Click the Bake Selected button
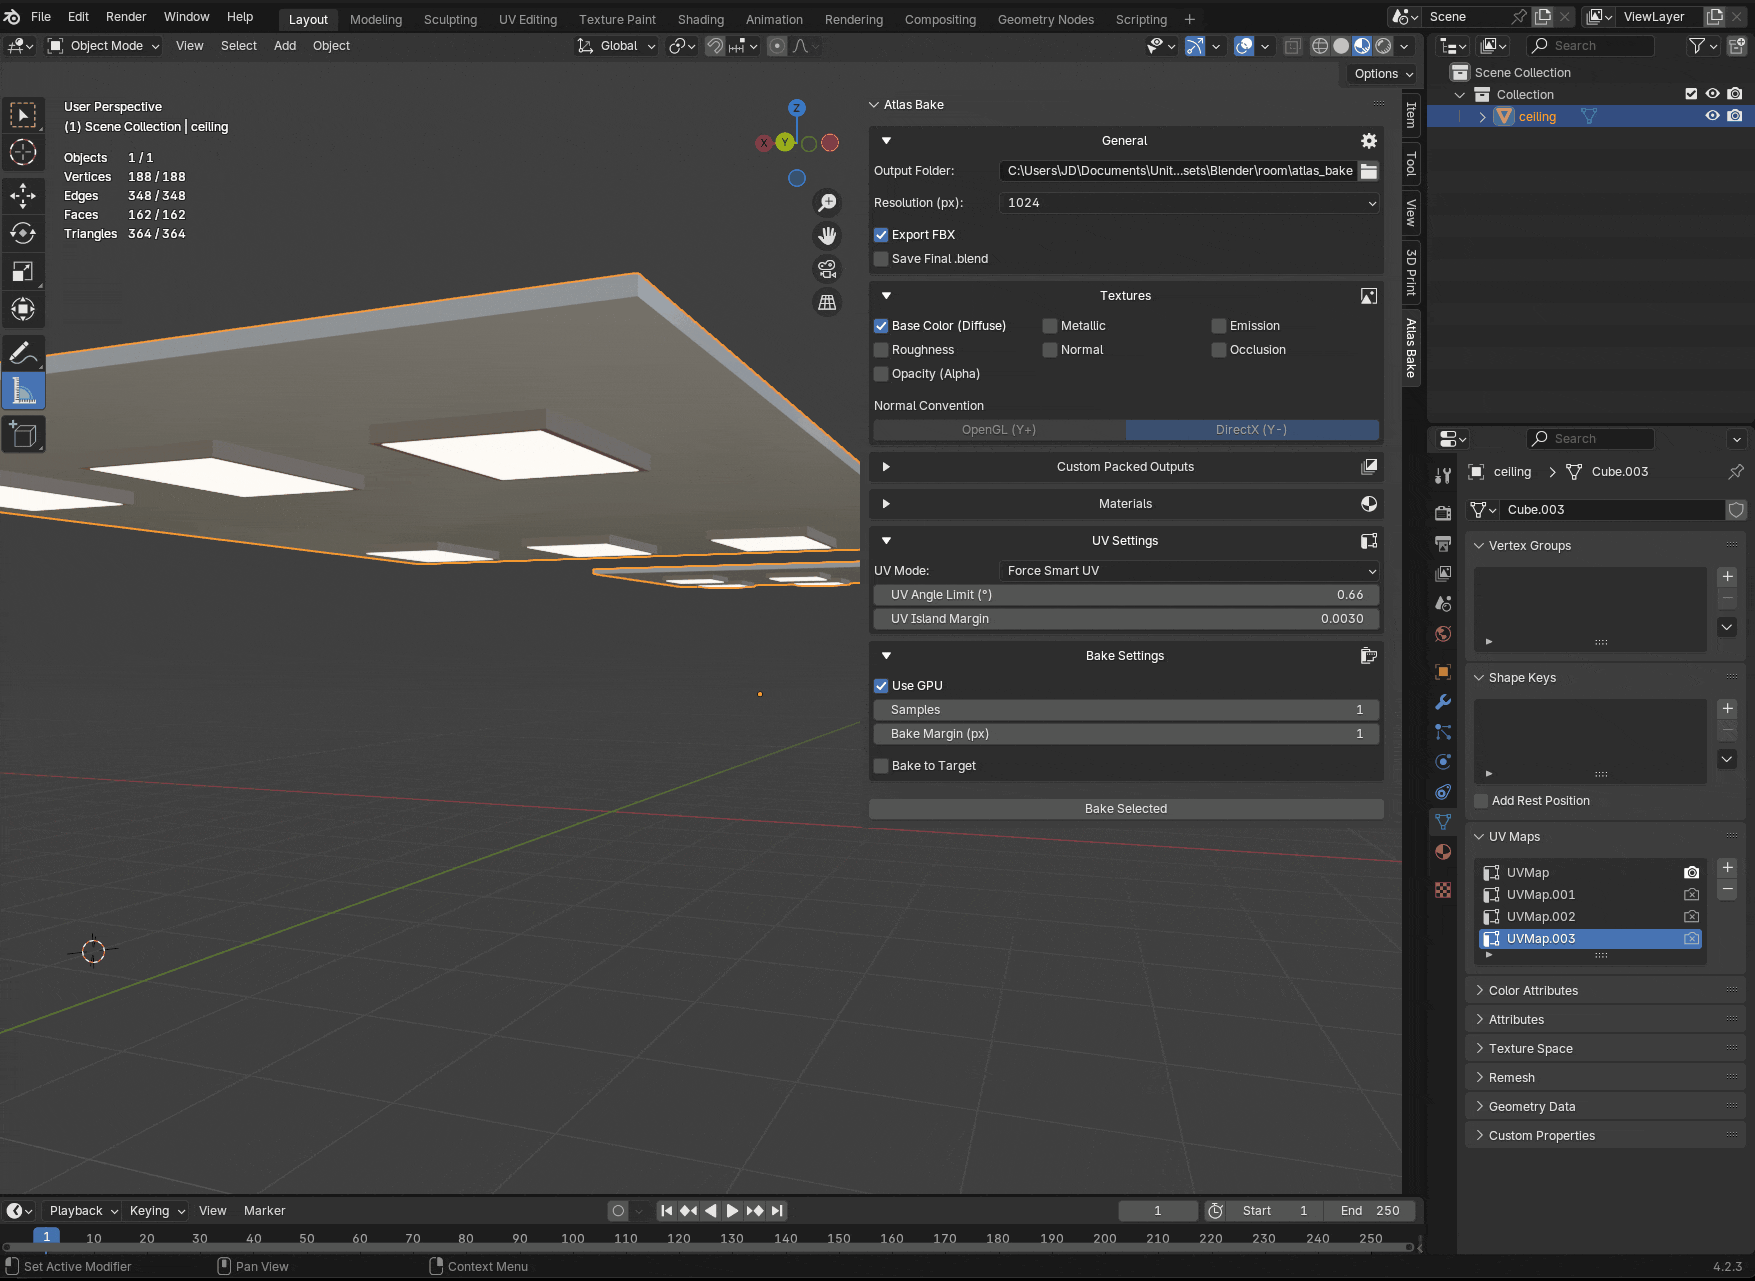The height and width of the screenshot is (1281, 1755). (x=1125, y=809)
